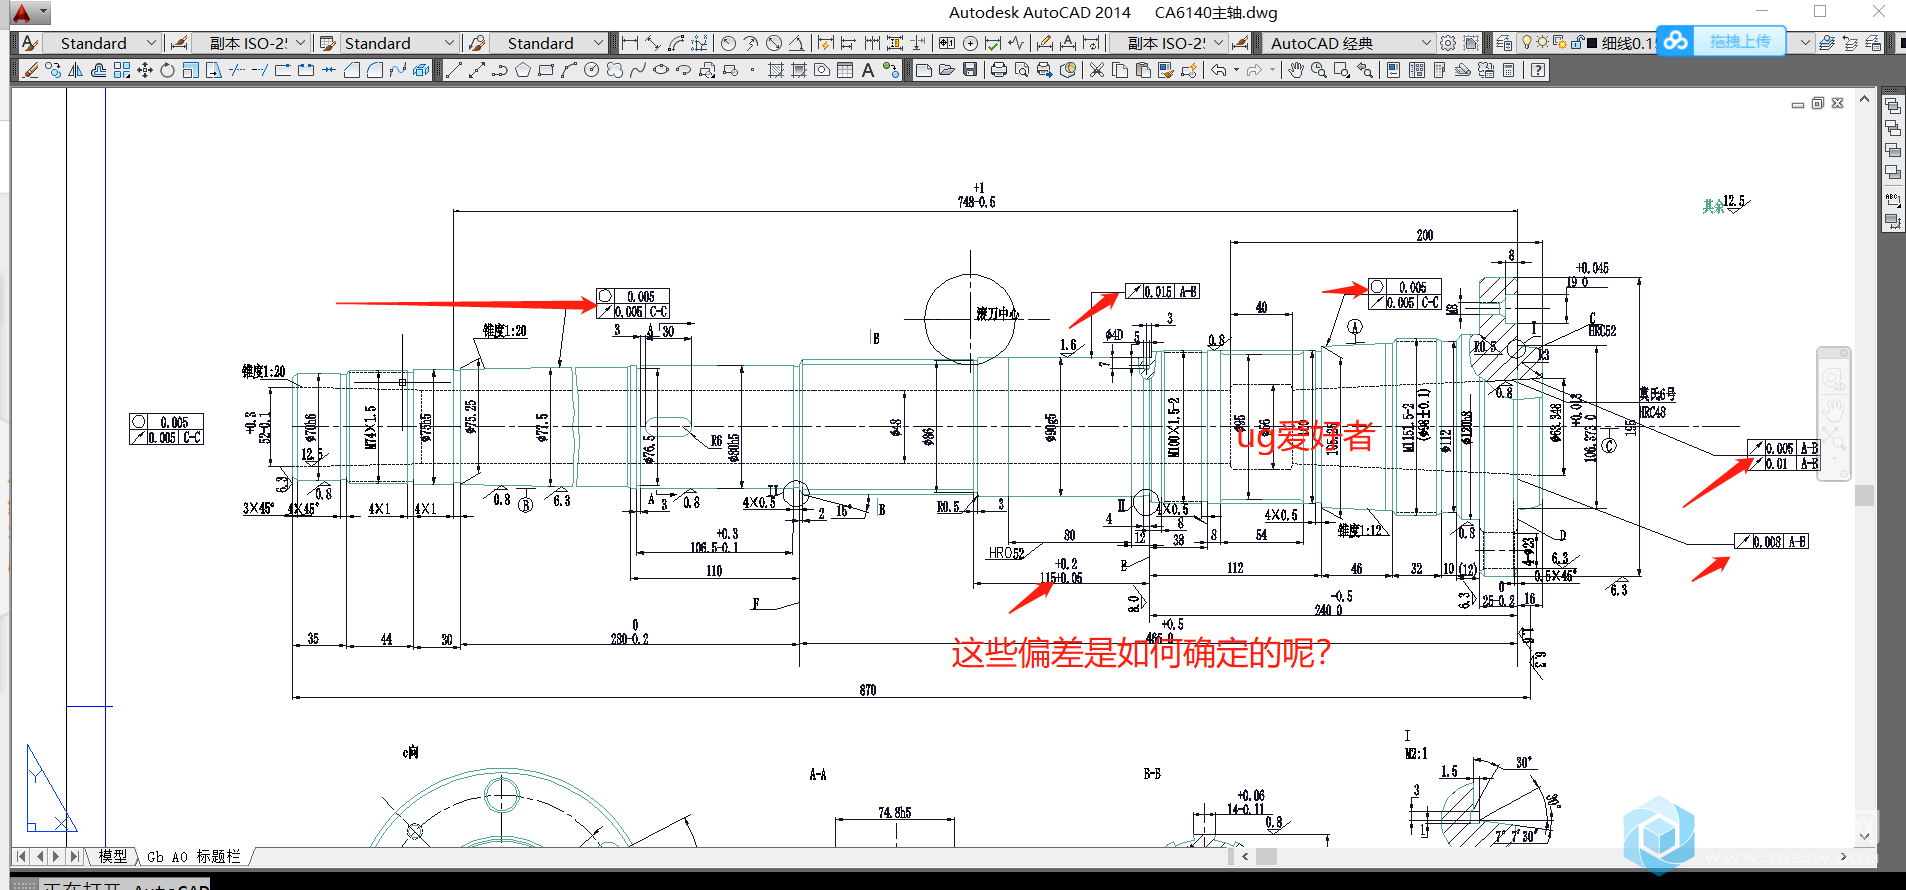Select the Ellipse drawing tool
1906x890 pixels.
point(661,70)
